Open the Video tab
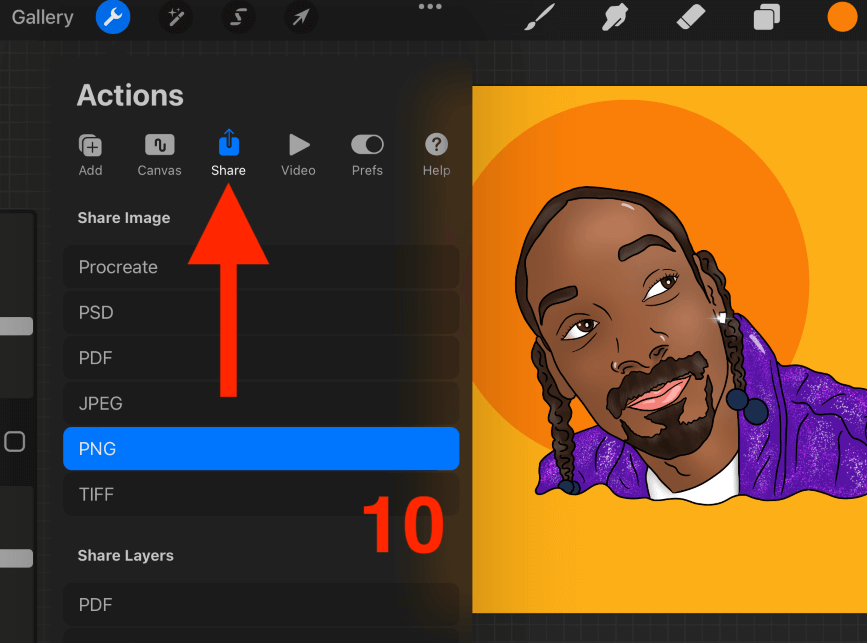 298,155
